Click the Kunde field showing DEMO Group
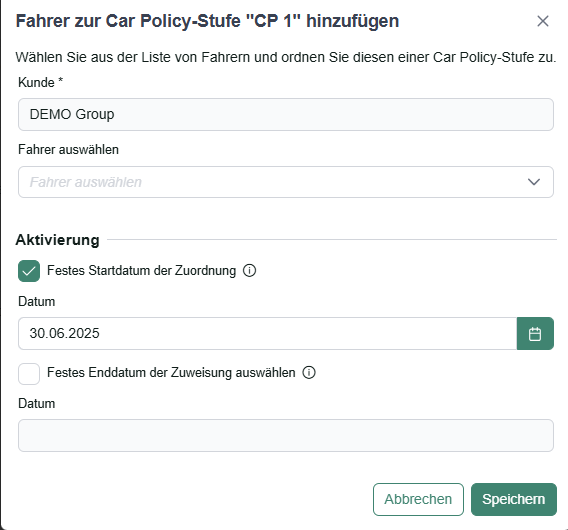568x530 pixels. coord(286,114)
